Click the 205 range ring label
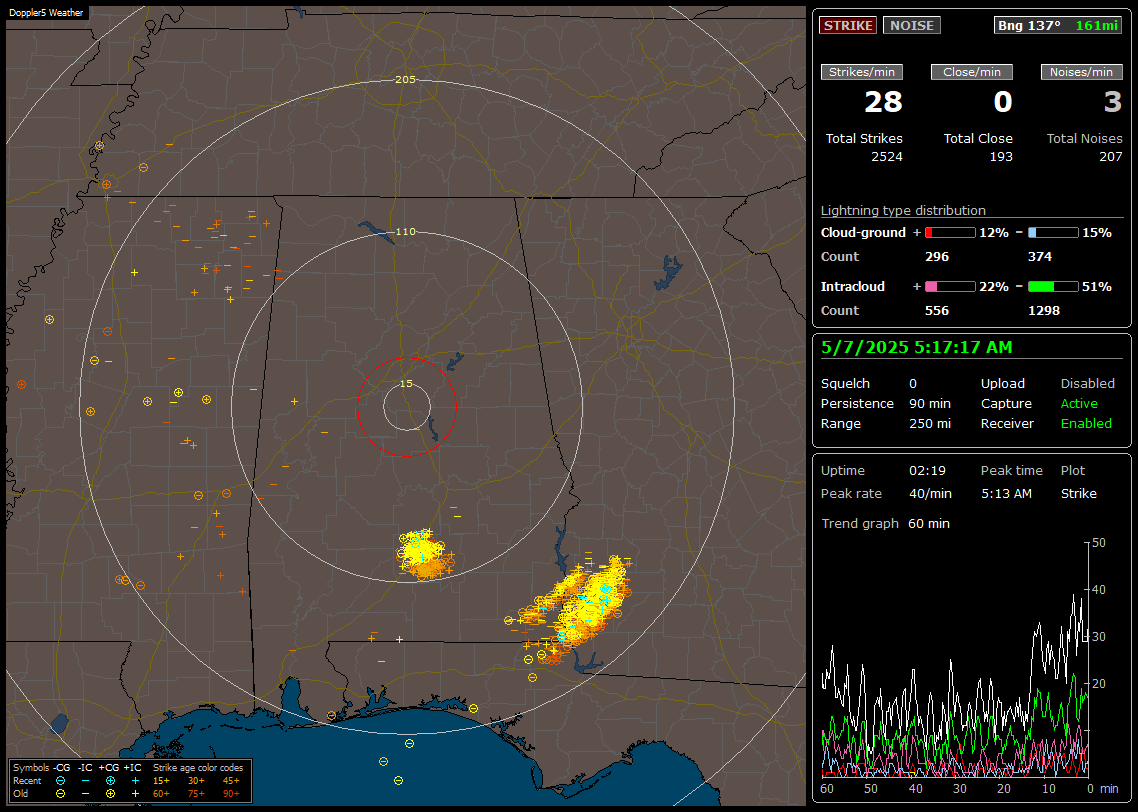The width and height of the screenshot is (1138, 812). pos(405,80)
